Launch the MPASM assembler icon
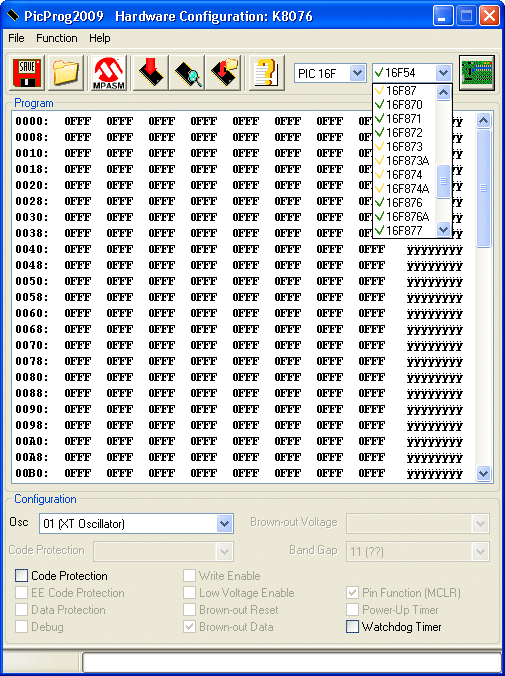 [x=109, y=73]
